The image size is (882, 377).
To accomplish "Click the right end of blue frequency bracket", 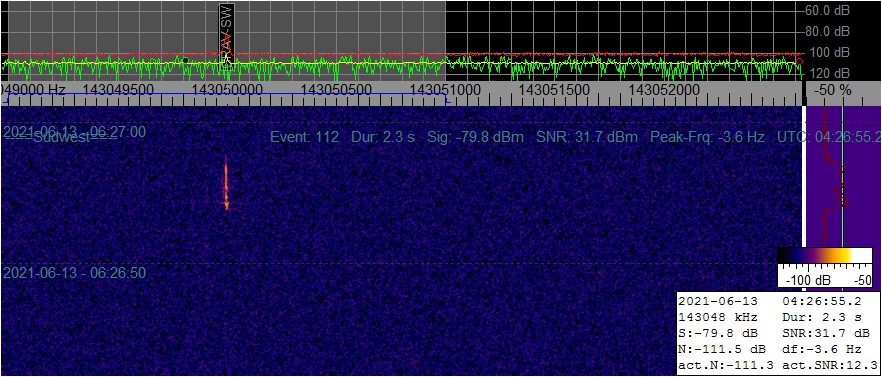I will [447, 98].
